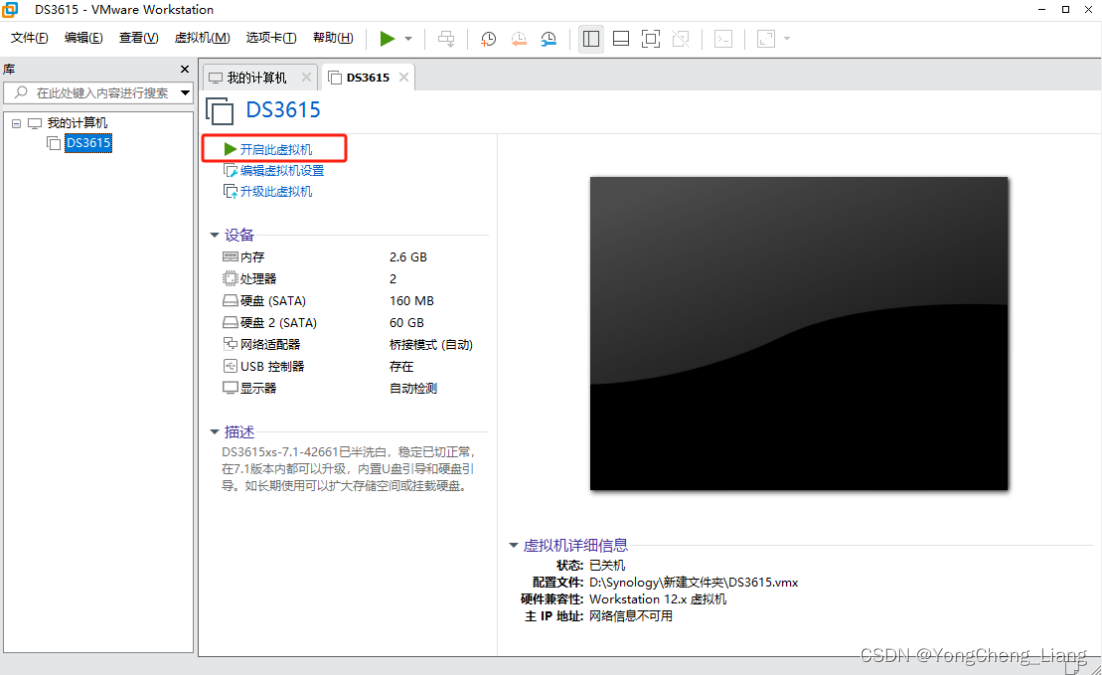Viewport: 1102px width, 675px height.
Task: Click the green power-on play toolbar button
Action: (x=387, y=39)
